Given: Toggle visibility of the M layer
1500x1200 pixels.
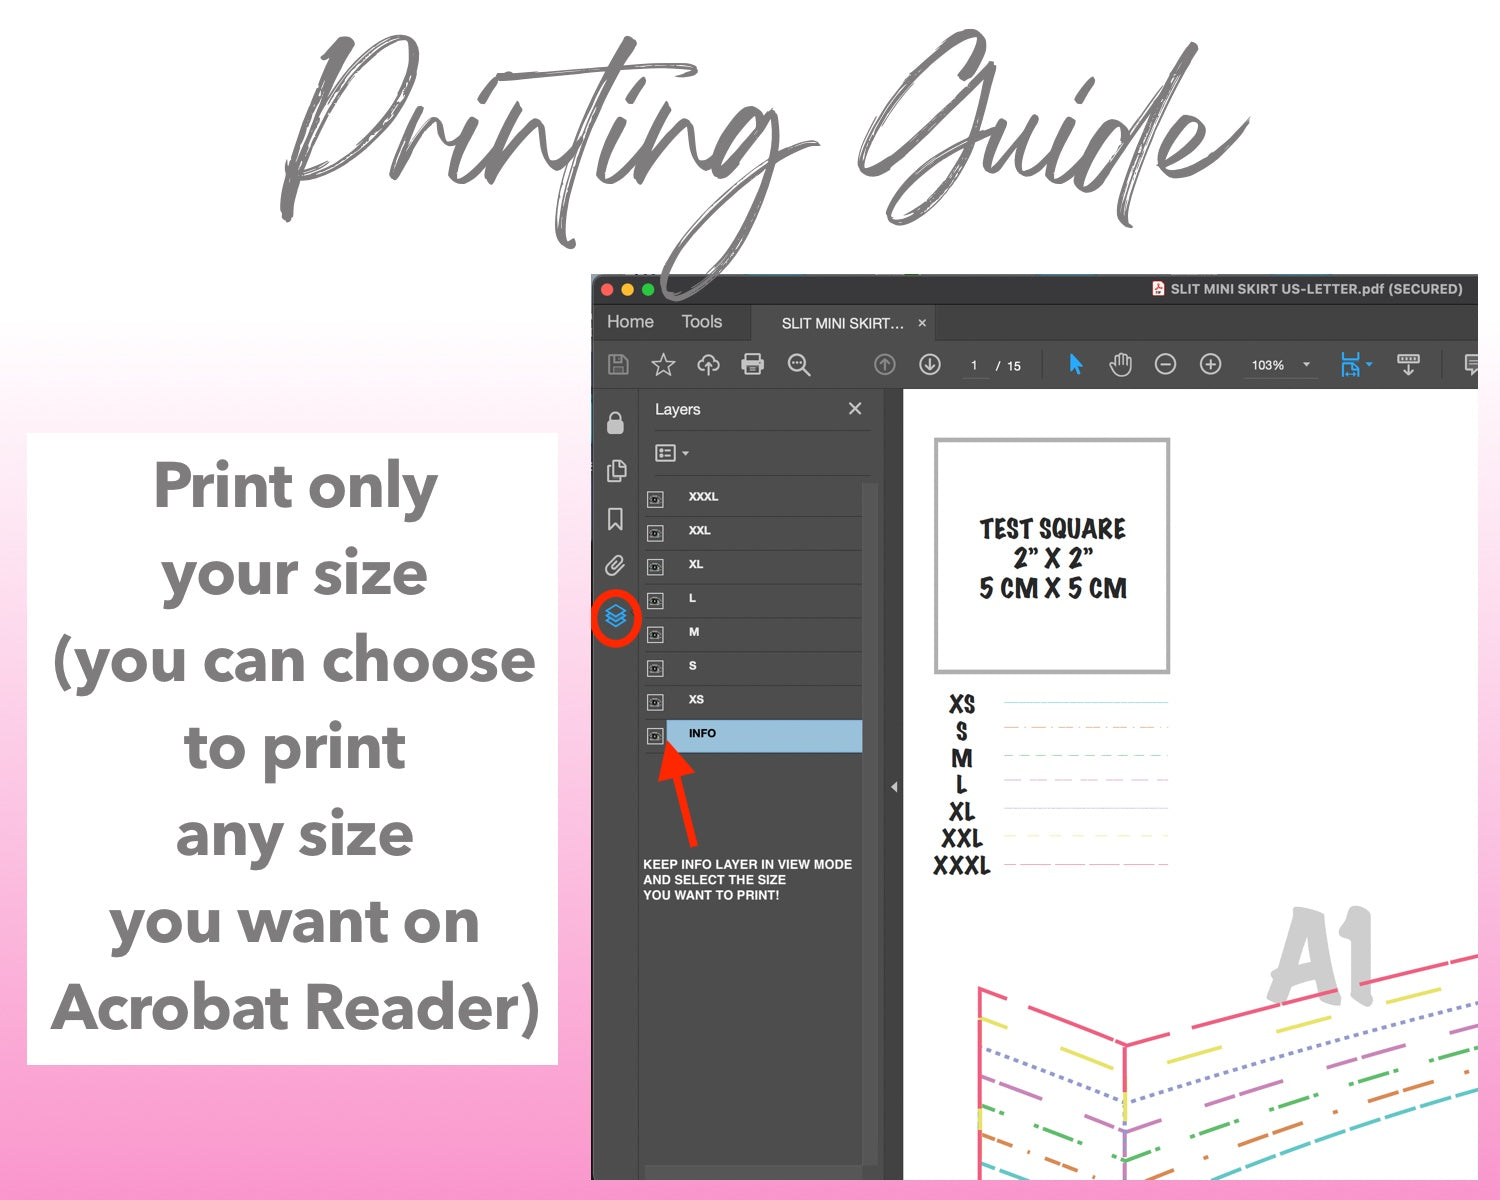Looking at the screenshot, I should click(x=655, y=635).
